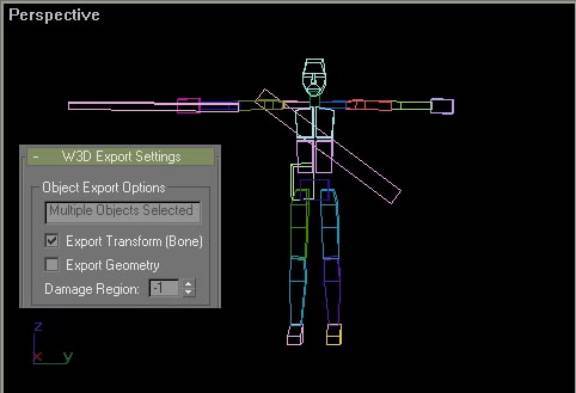Increase Damage Region with the up spinner arrow
This screenshot has width=576, height=393.
(188, 284)
